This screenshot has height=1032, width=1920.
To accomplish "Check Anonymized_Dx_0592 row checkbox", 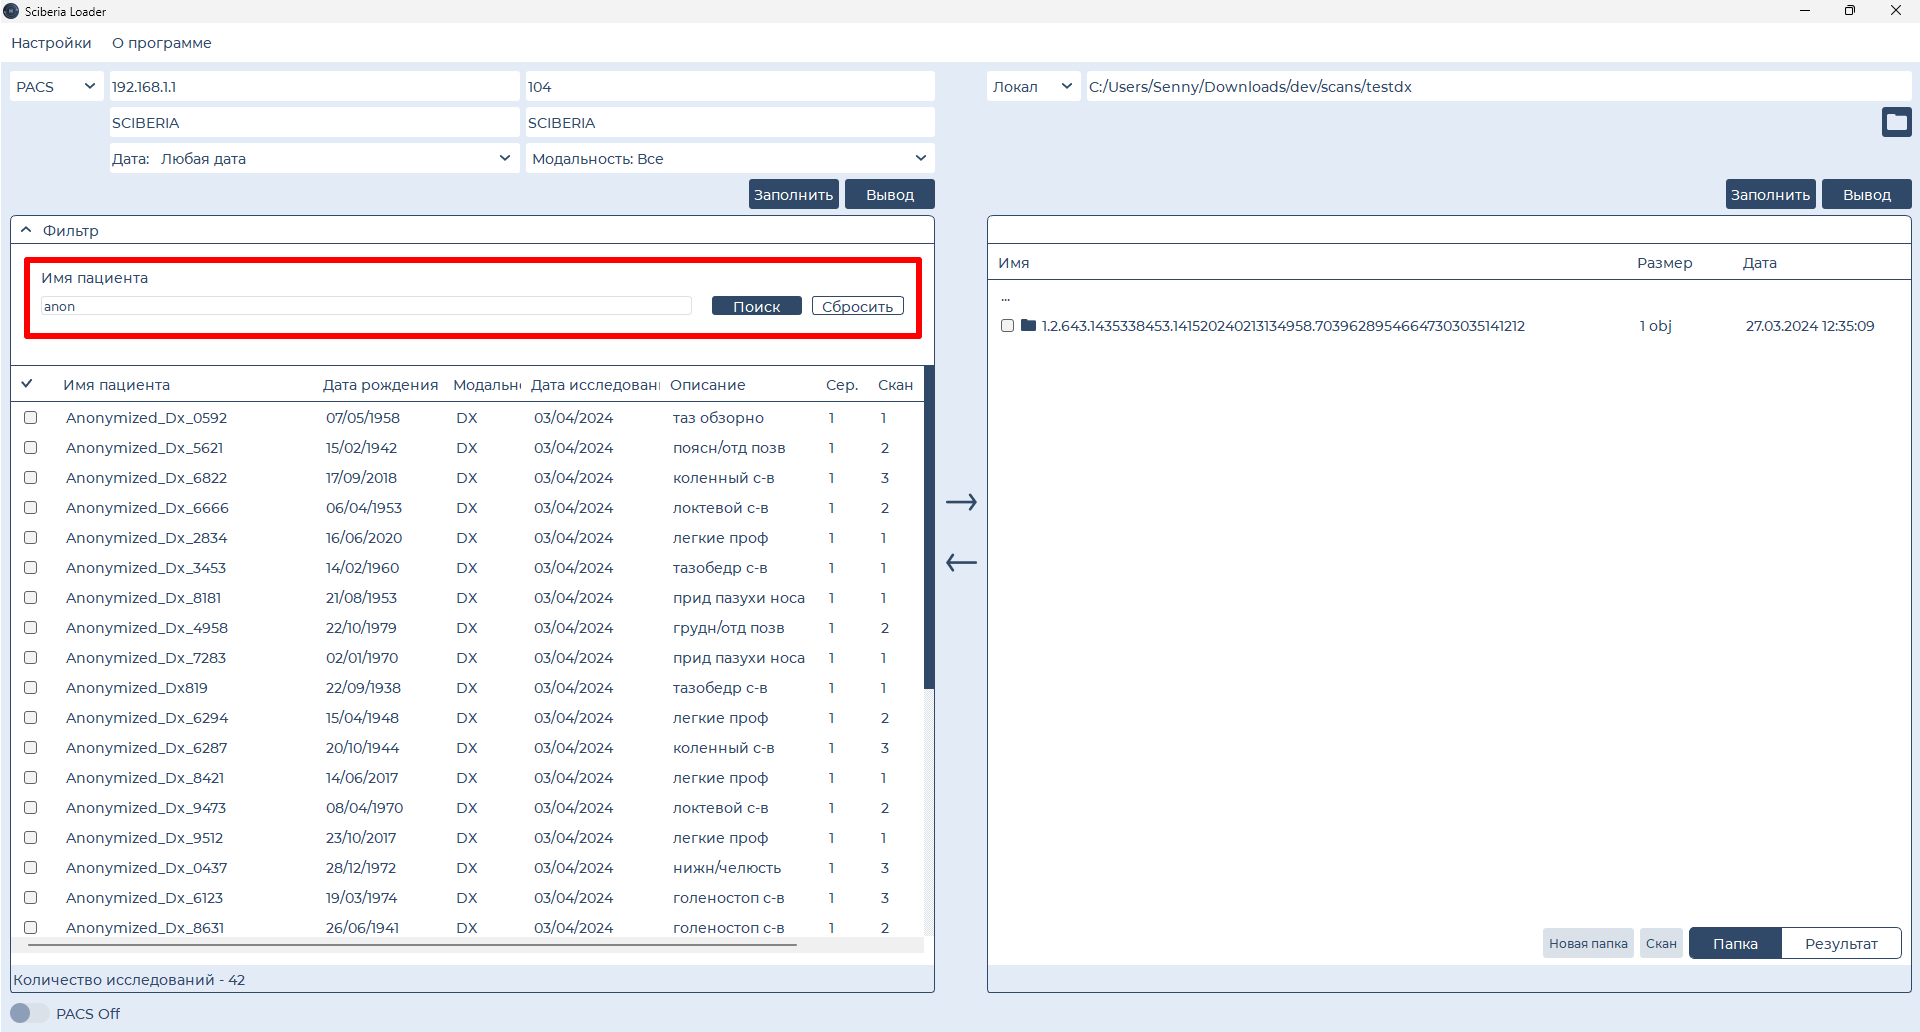I will (x=31, y=418).
